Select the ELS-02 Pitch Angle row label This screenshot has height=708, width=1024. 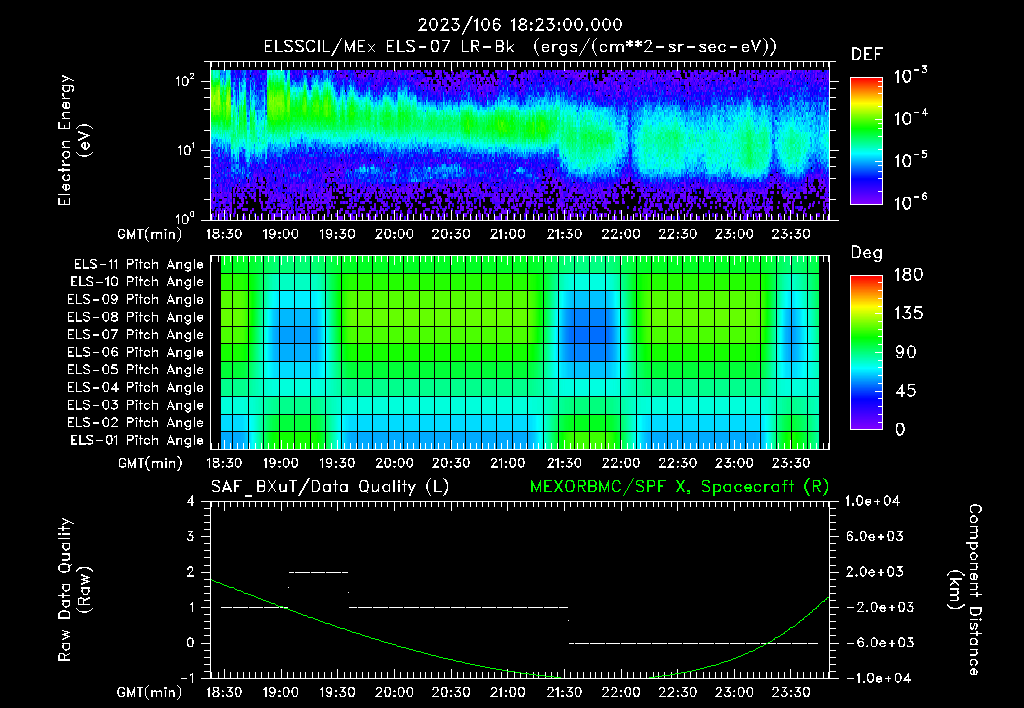click(136, 423)
